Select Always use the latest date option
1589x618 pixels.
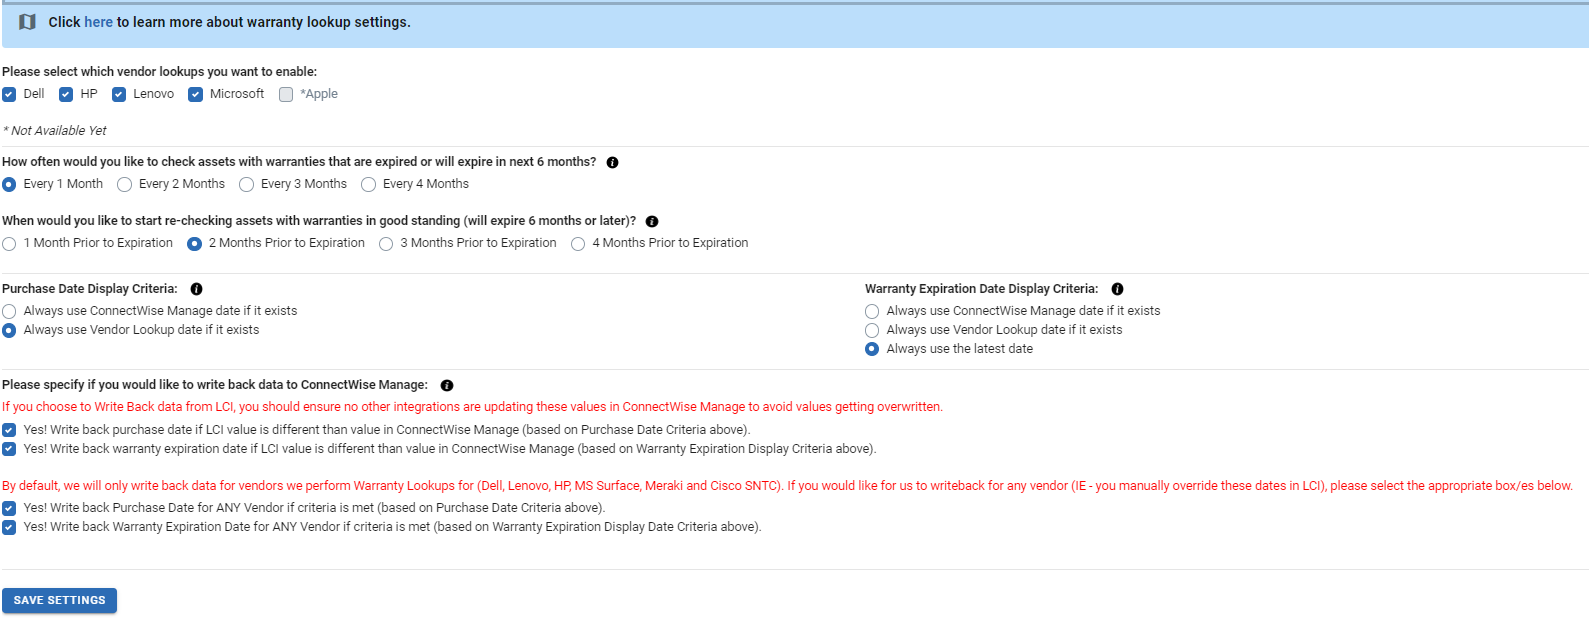point(872,349)
